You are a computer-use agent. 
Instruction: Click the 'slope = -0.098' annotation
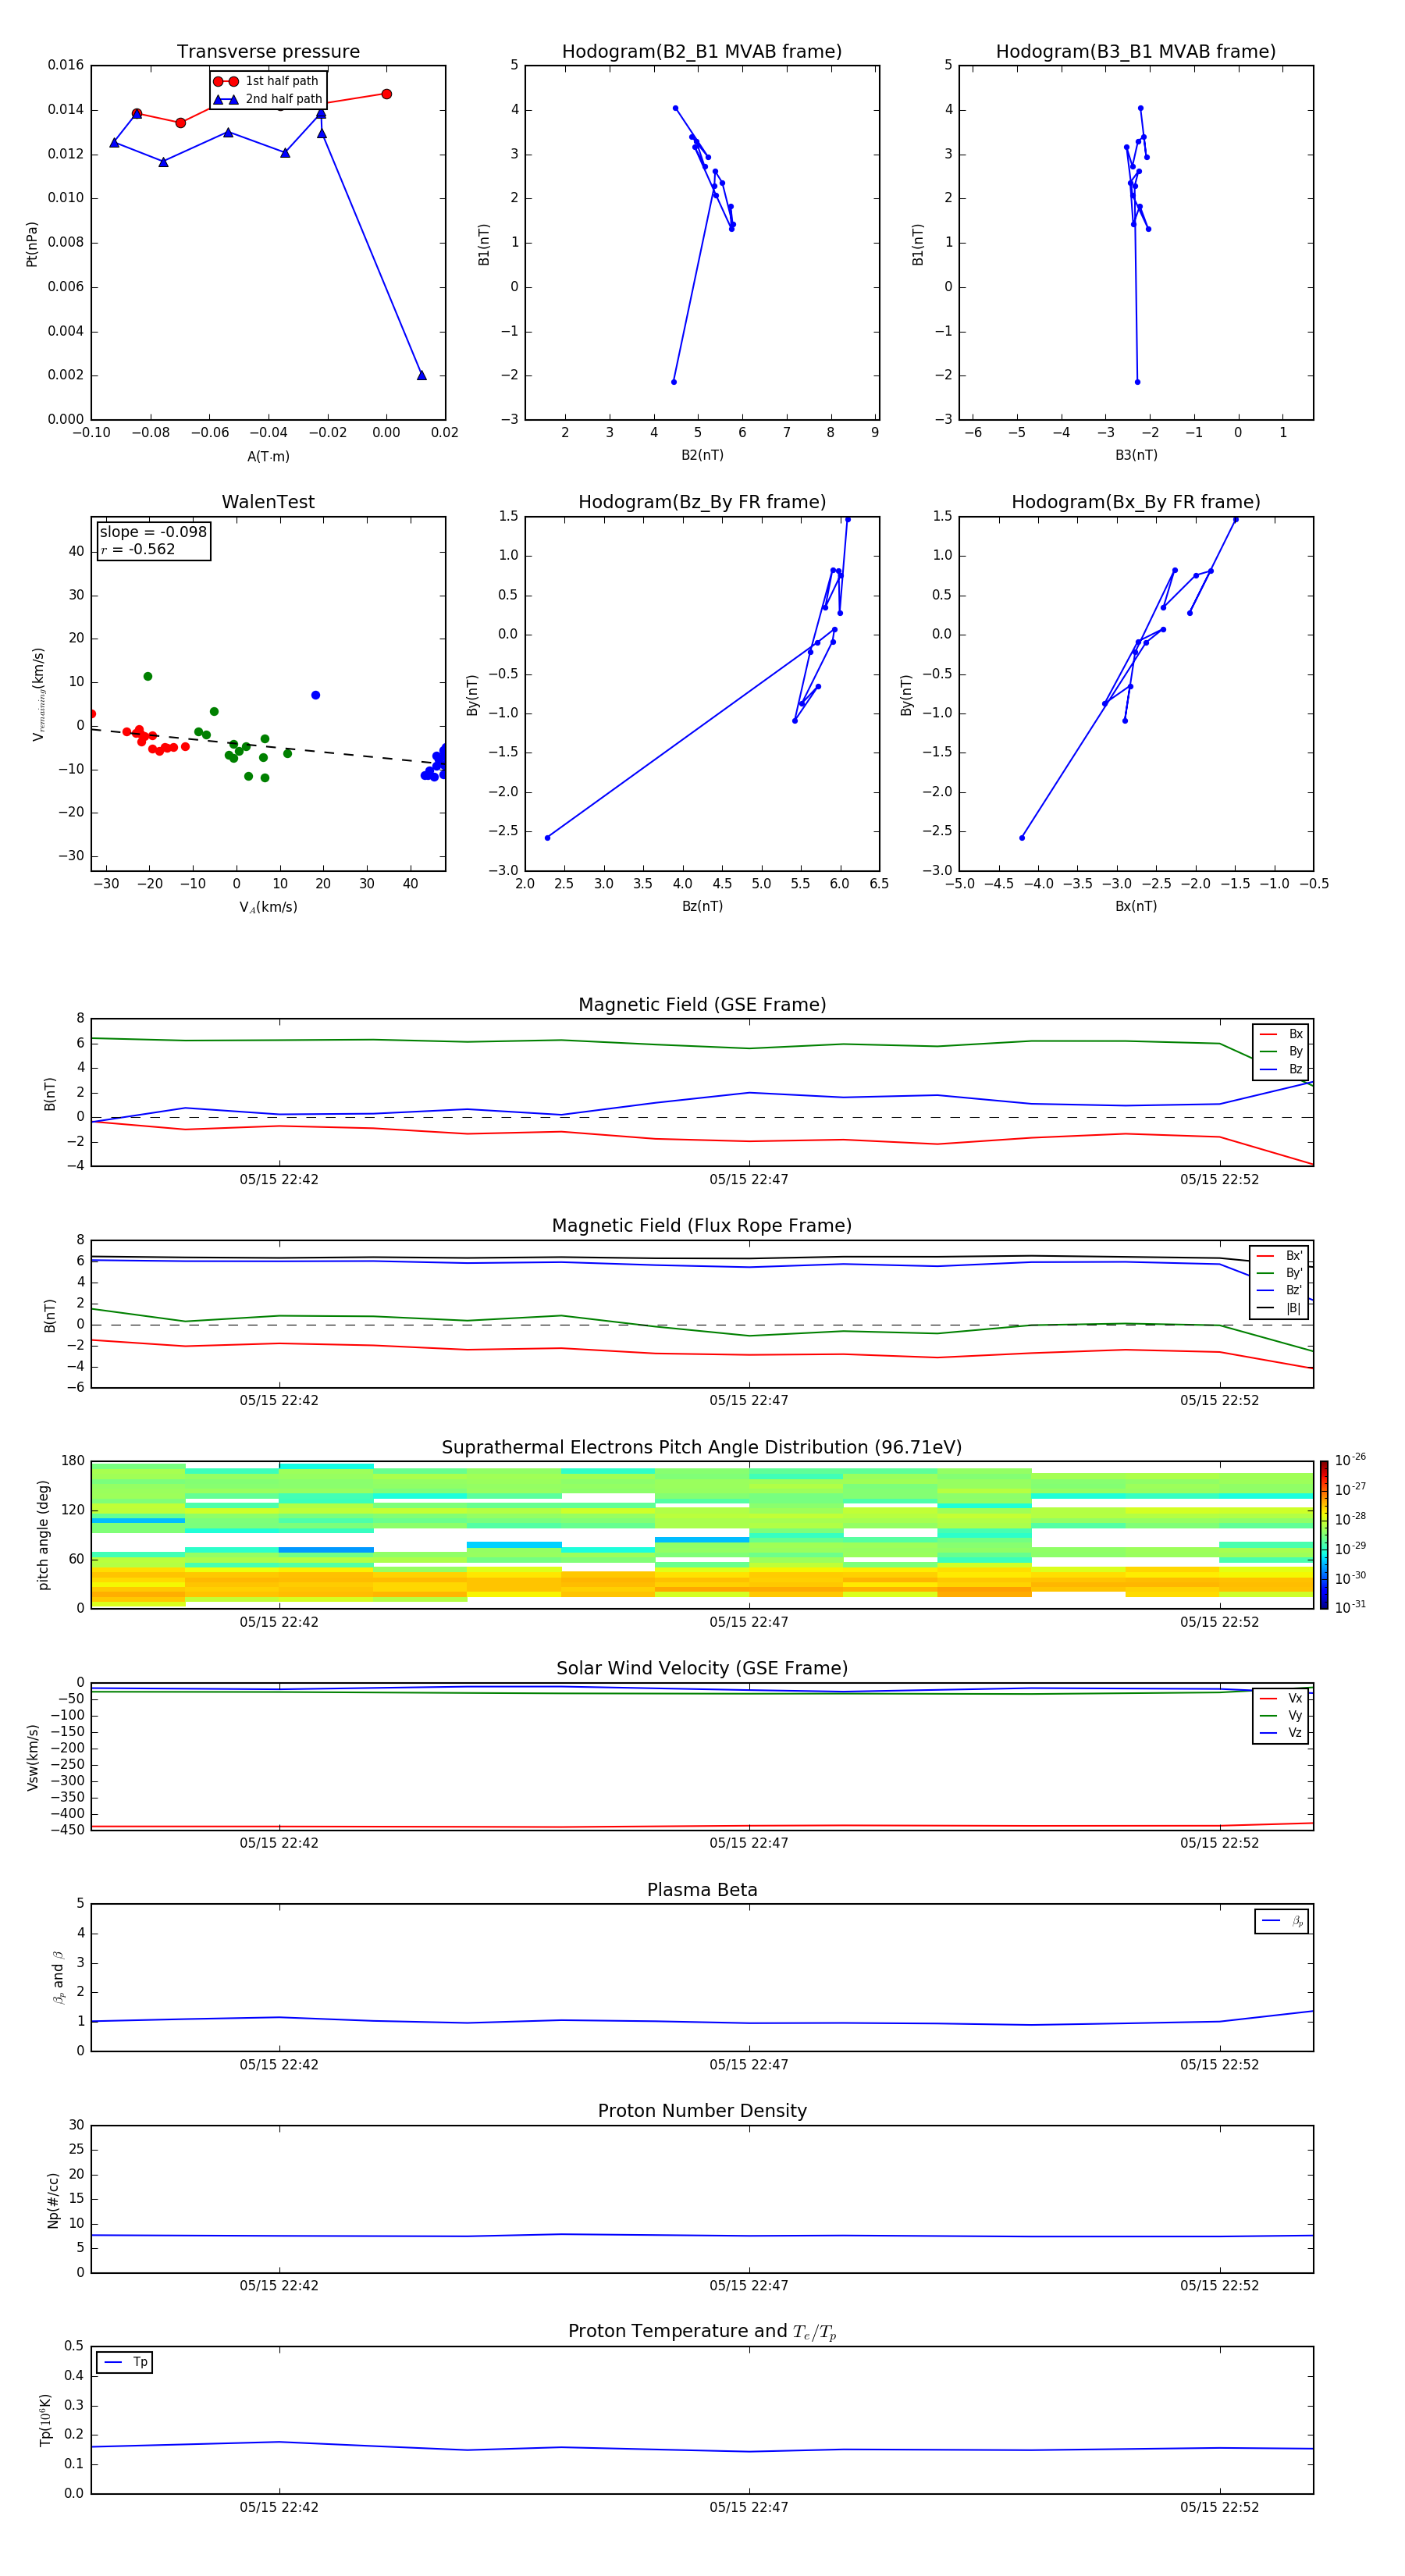coord(153,532)
